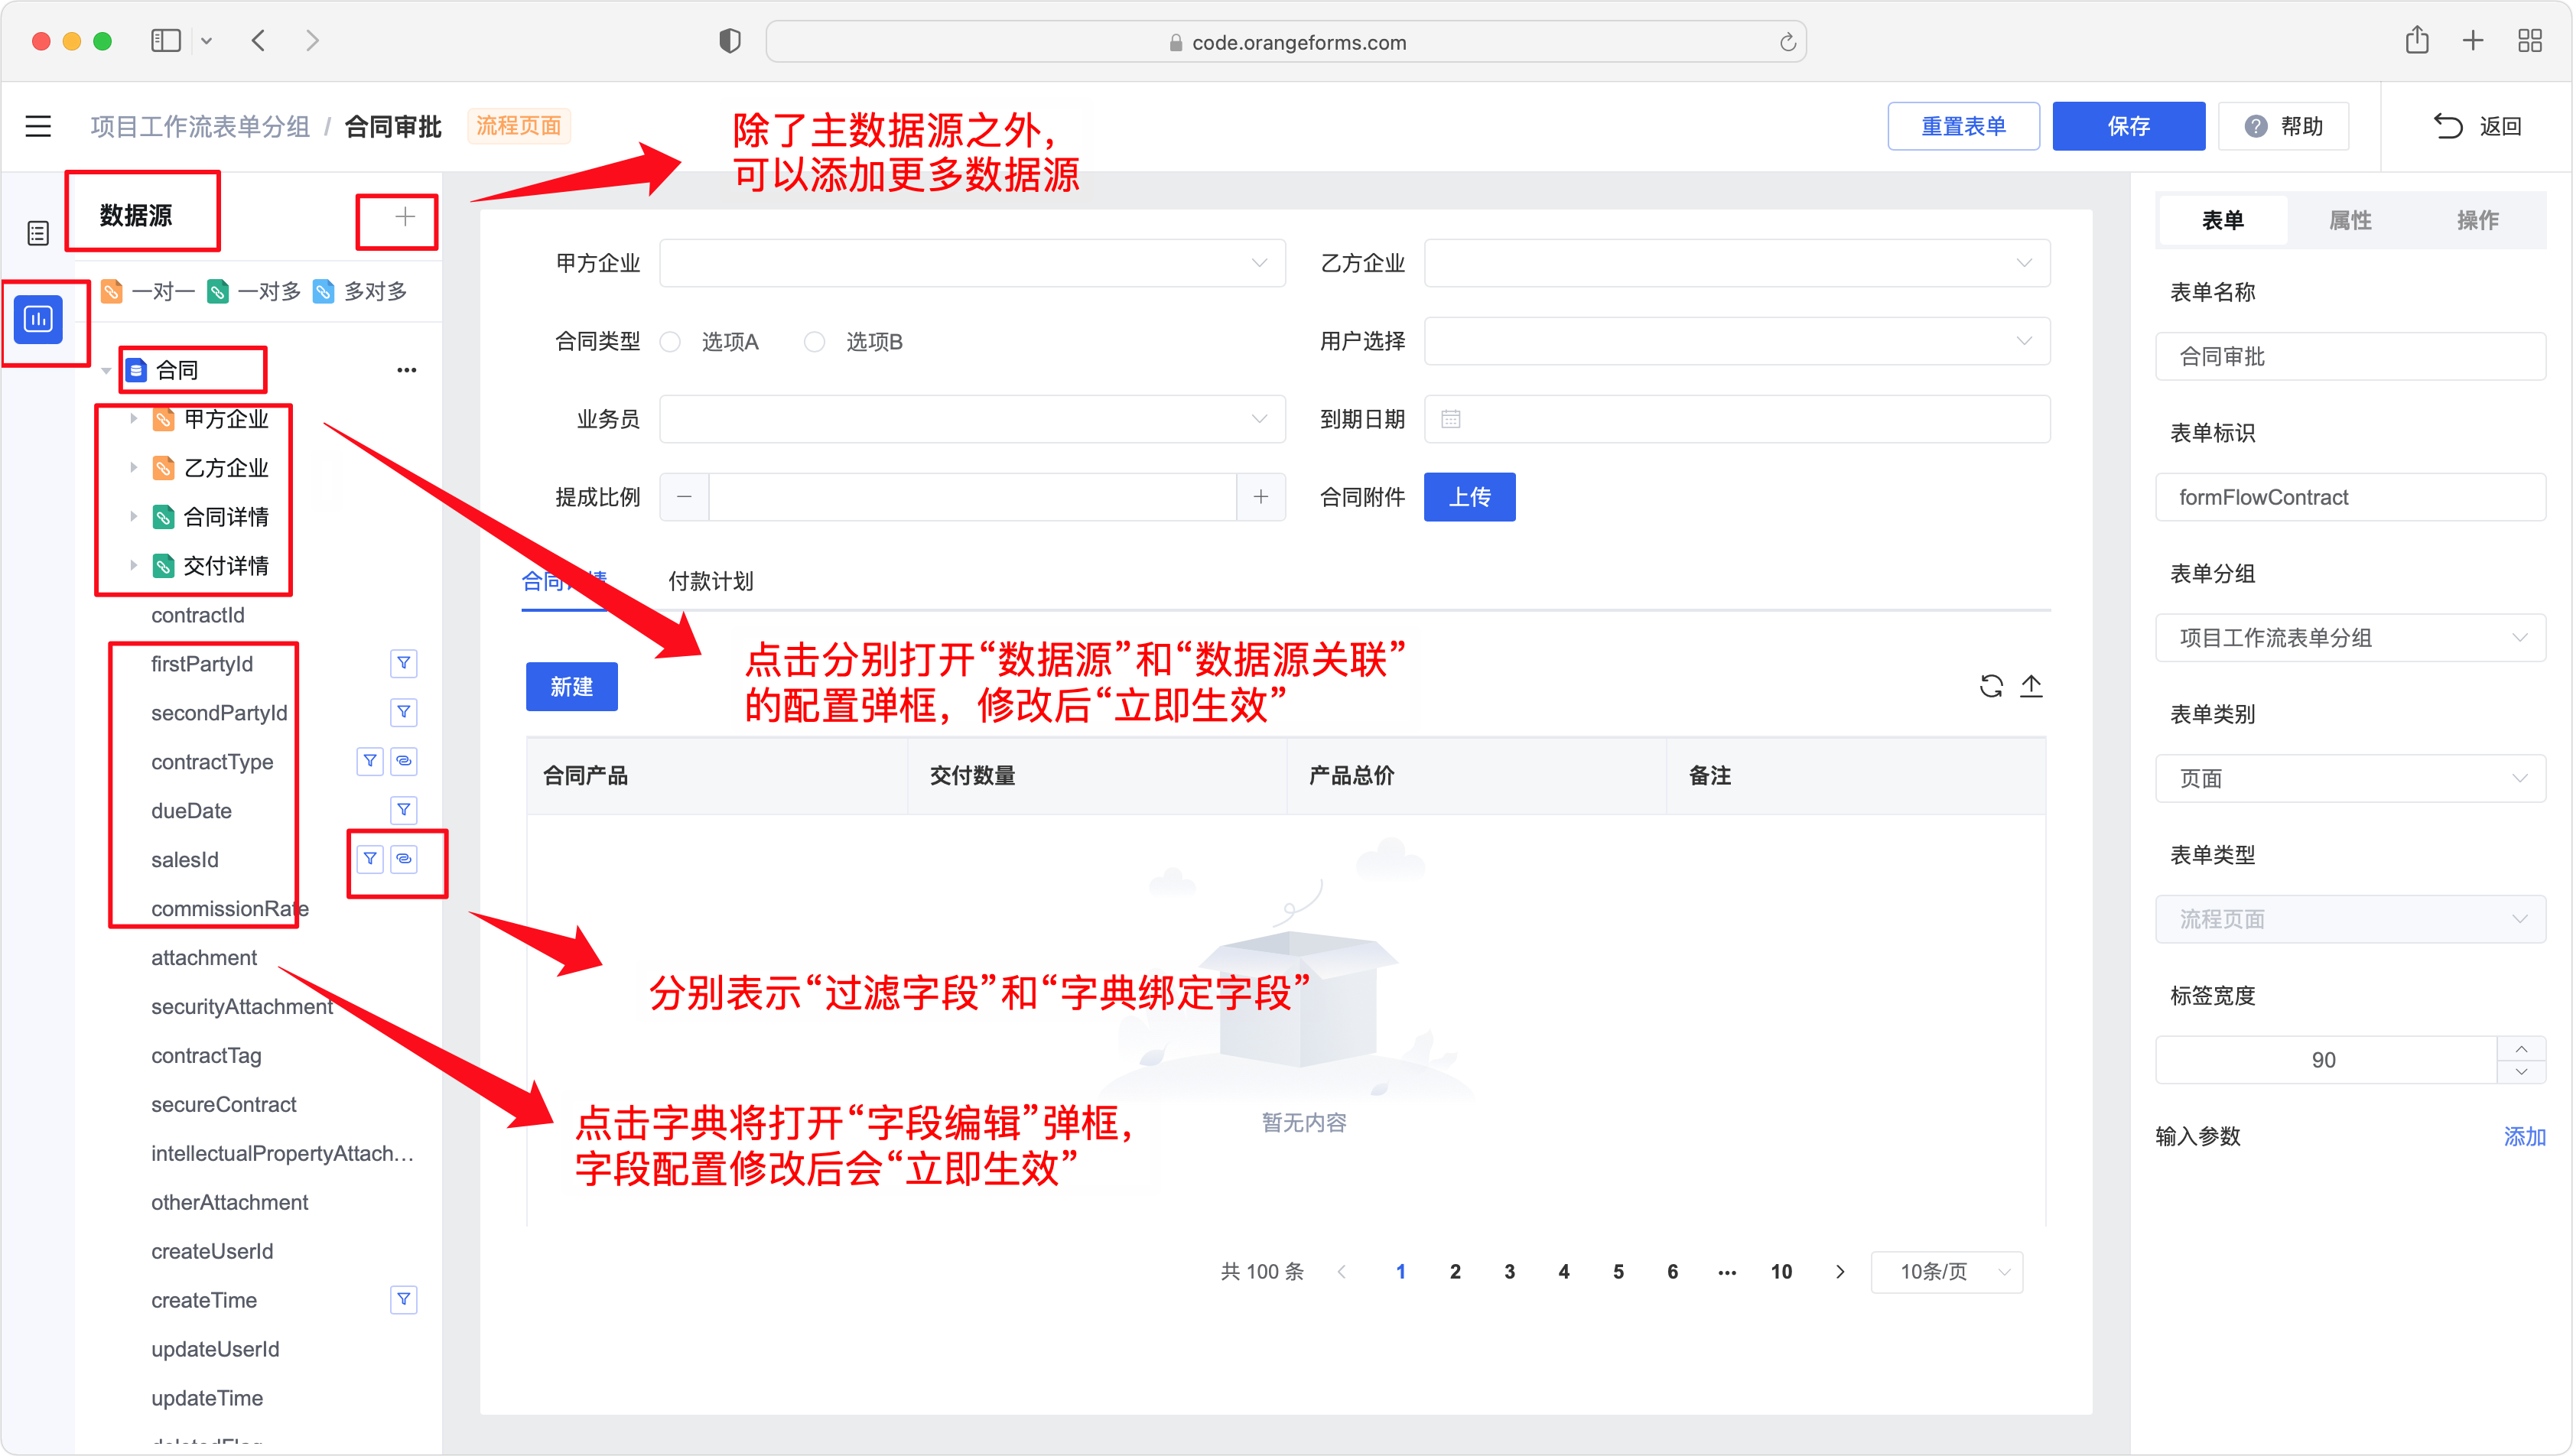Refresh the contract detail table
This screenshot has width=2573, height=1456.
[x=1991, y=686]
